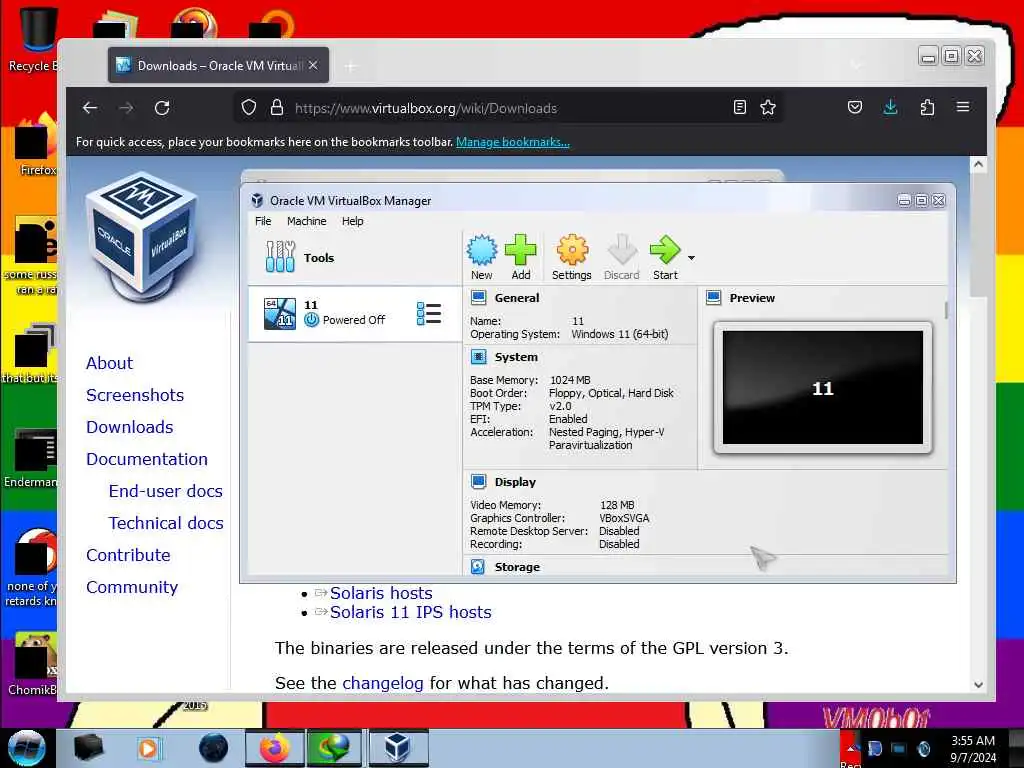Click the Firefox taskbar icon
Viewport: 1024px width, 768px height.
(x=275, y=748)
